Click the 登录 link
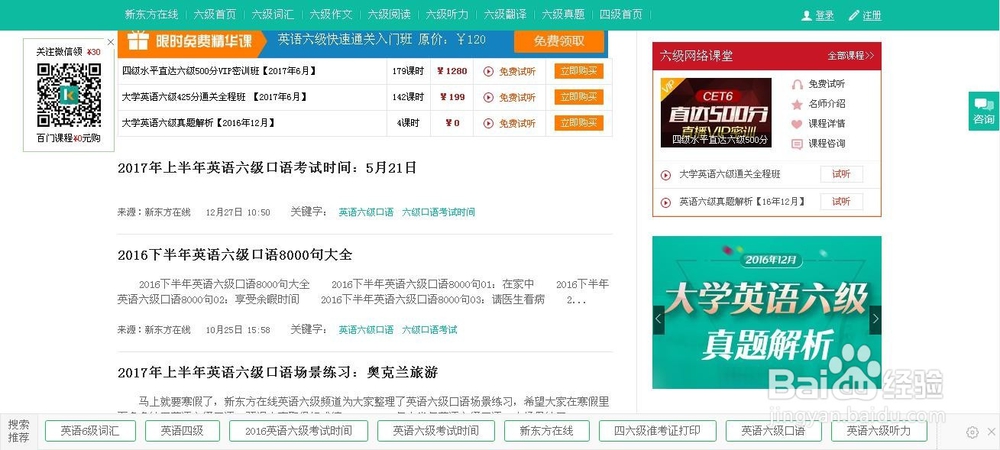Image resolution: width=1000 pixels, height=450 pixels. point(825,15)
